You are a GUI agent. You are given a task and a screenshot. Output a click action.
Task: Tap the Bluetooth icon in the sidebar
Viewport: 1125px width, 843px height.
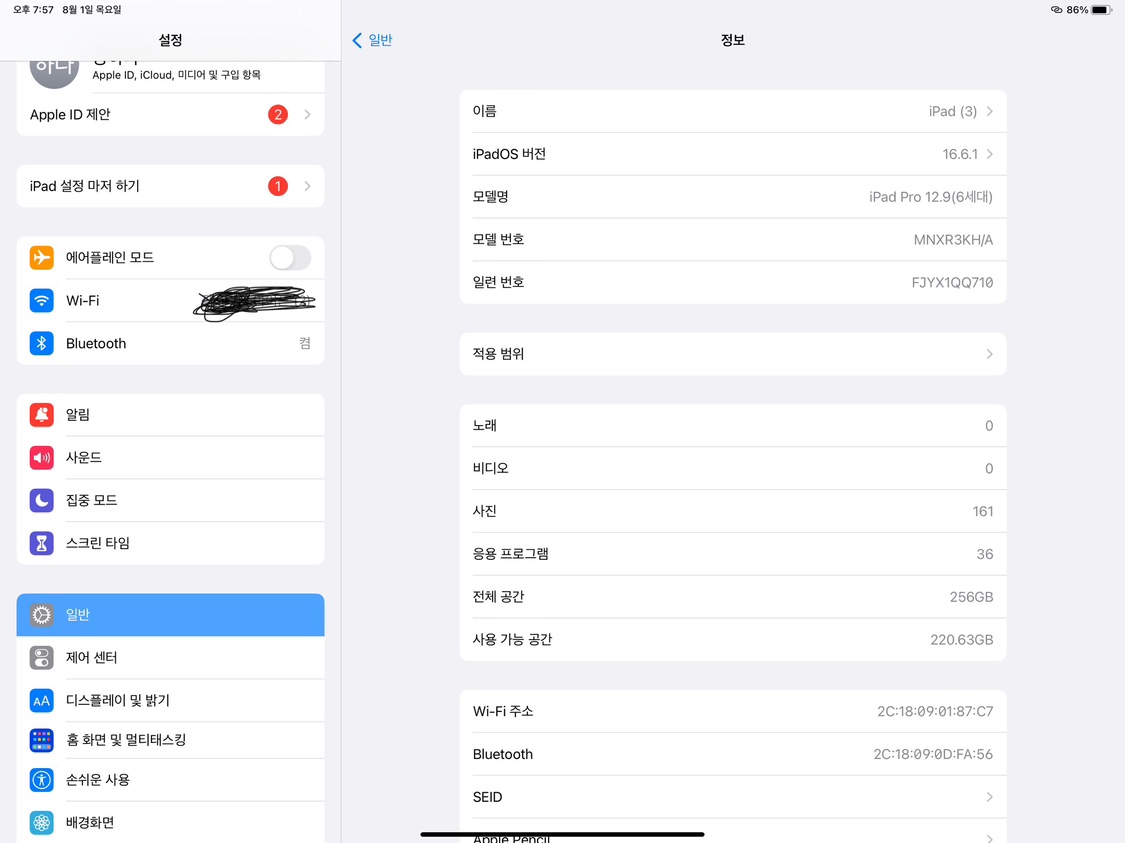click(41, 344)
